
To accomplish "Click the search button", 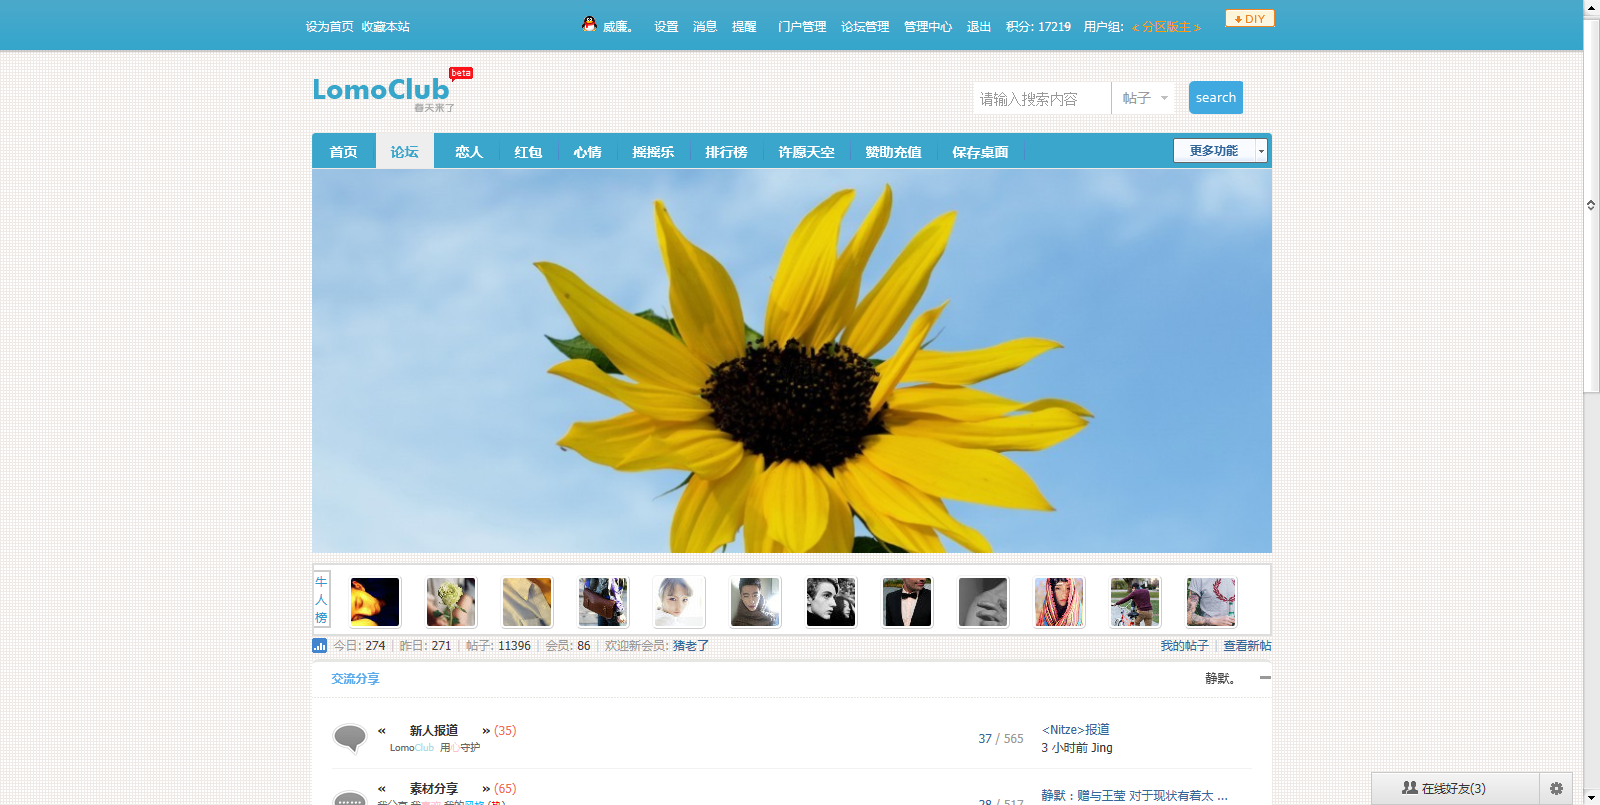I will click(x=1216, y=98).
